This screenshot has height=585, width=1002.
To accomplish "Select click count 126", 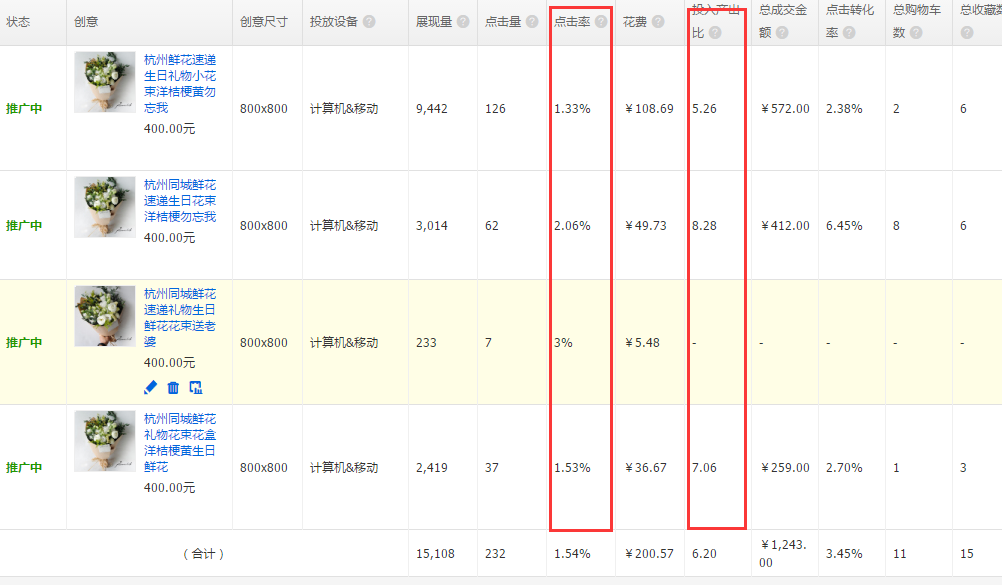I will 495,109.
